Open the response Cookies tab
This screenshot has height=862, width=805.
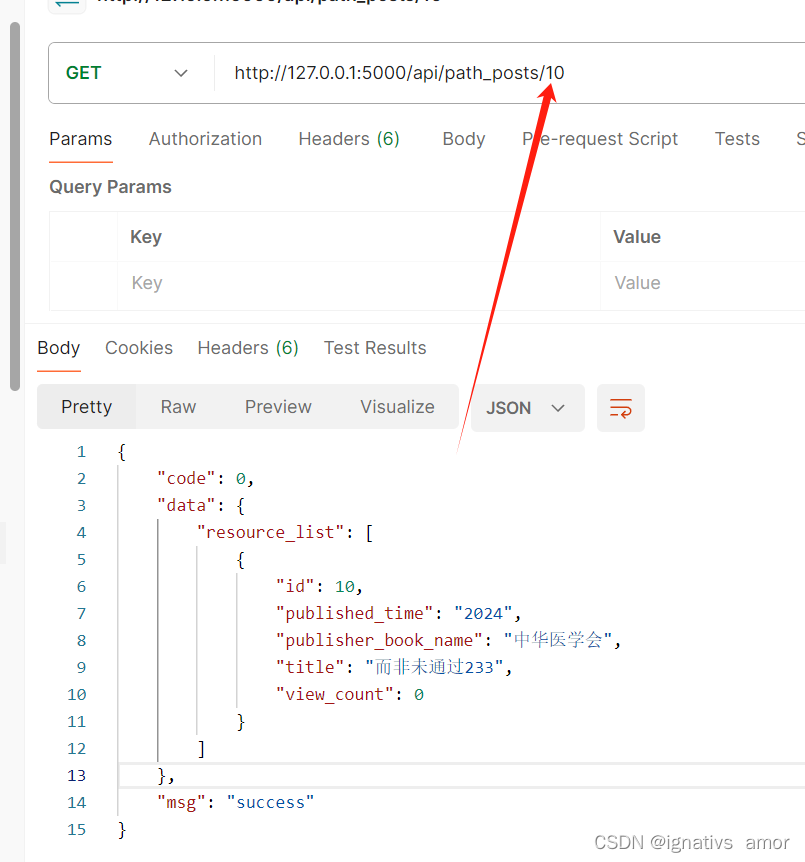tap(139, 348)
